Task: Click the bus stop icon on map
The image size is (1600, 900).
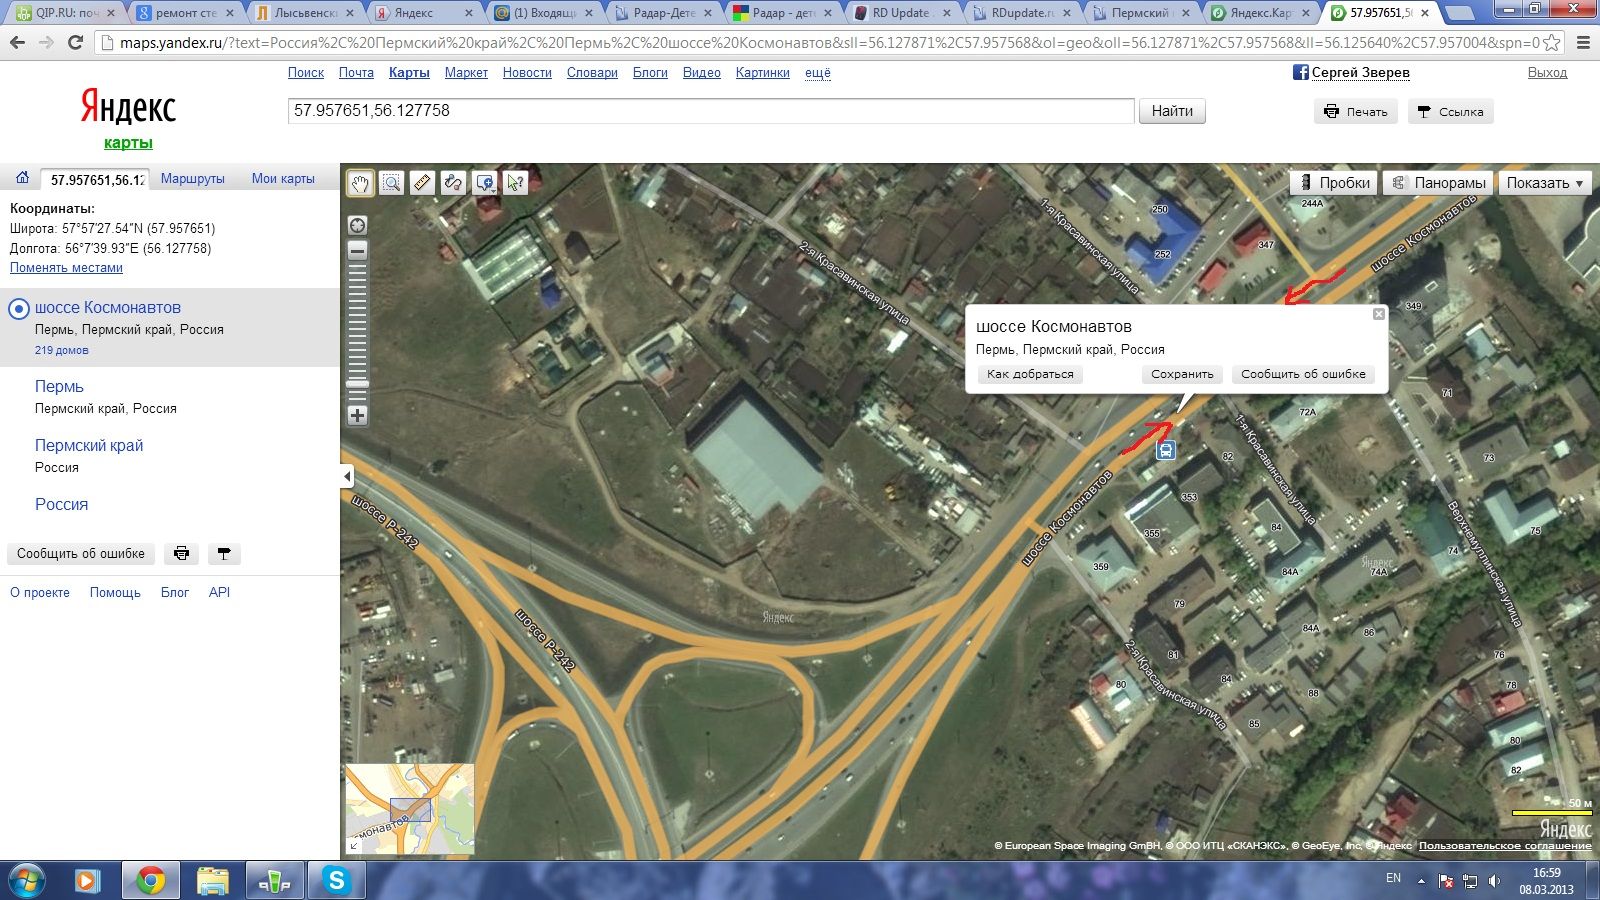Action: 1165,450
